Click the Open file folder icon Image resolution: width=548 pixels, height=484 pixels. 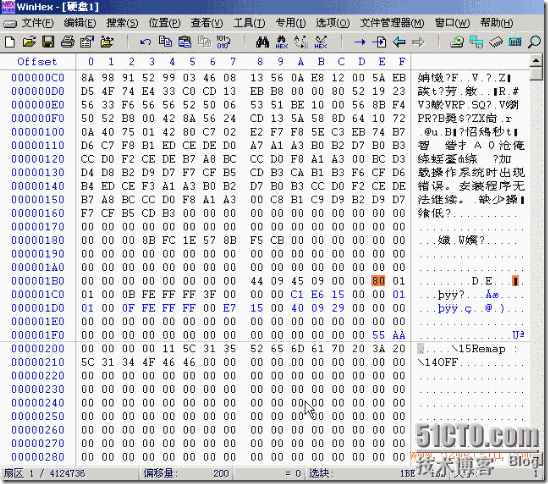coord(29,42)
